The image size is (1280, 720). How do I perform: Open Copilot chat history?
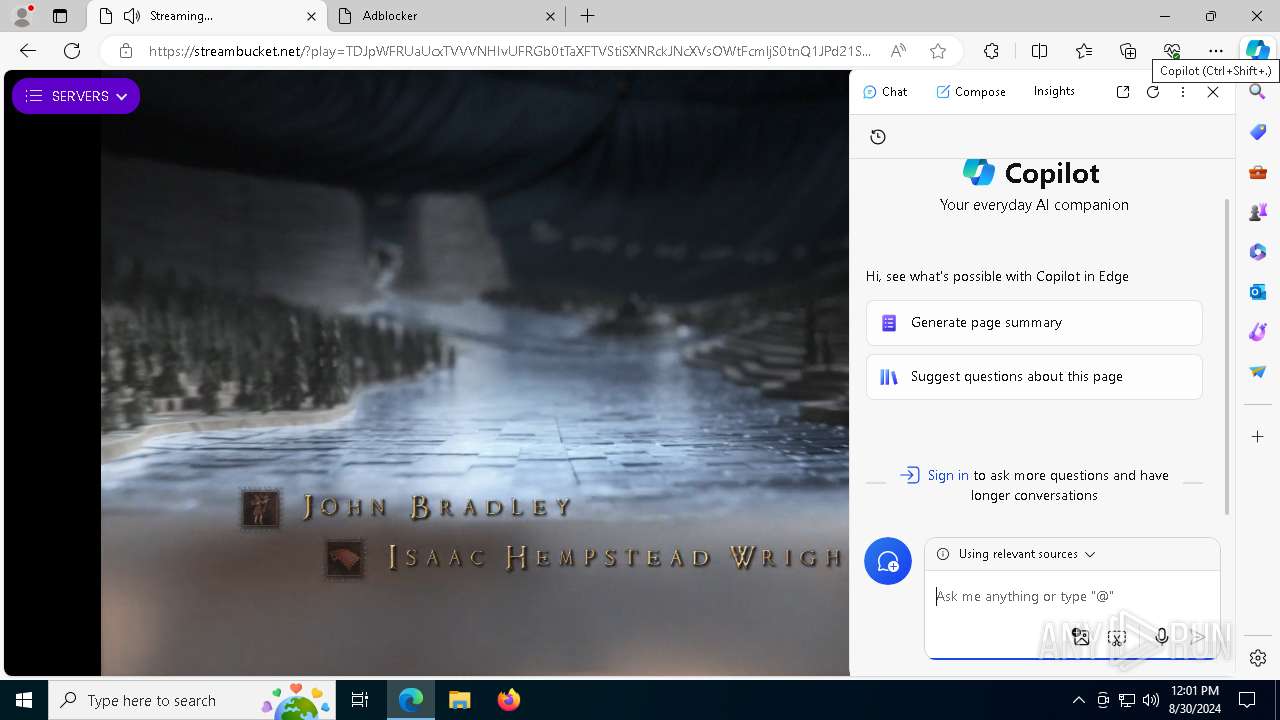[x=878, y=137]
